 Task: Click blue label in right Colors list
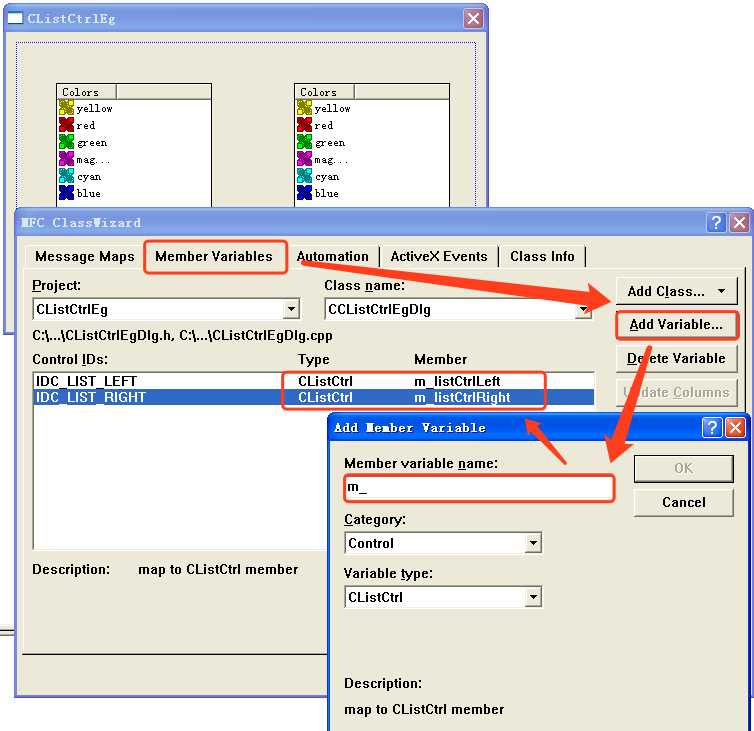tap(327, 193)
